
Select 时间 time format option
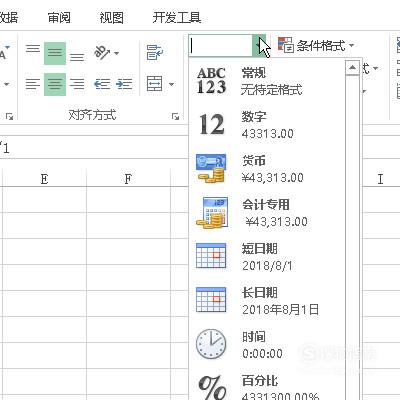coord(267,345)
